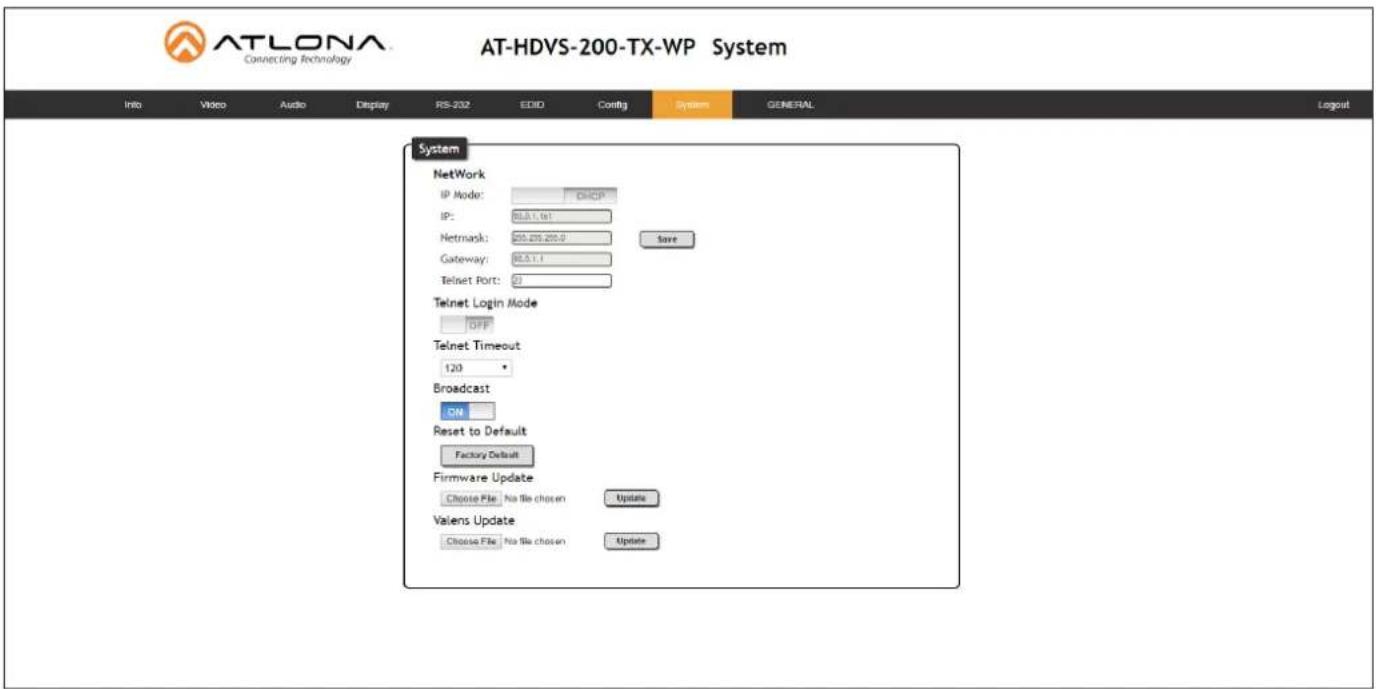
Task: Open the Info tab
Action: tap(133, 105)
